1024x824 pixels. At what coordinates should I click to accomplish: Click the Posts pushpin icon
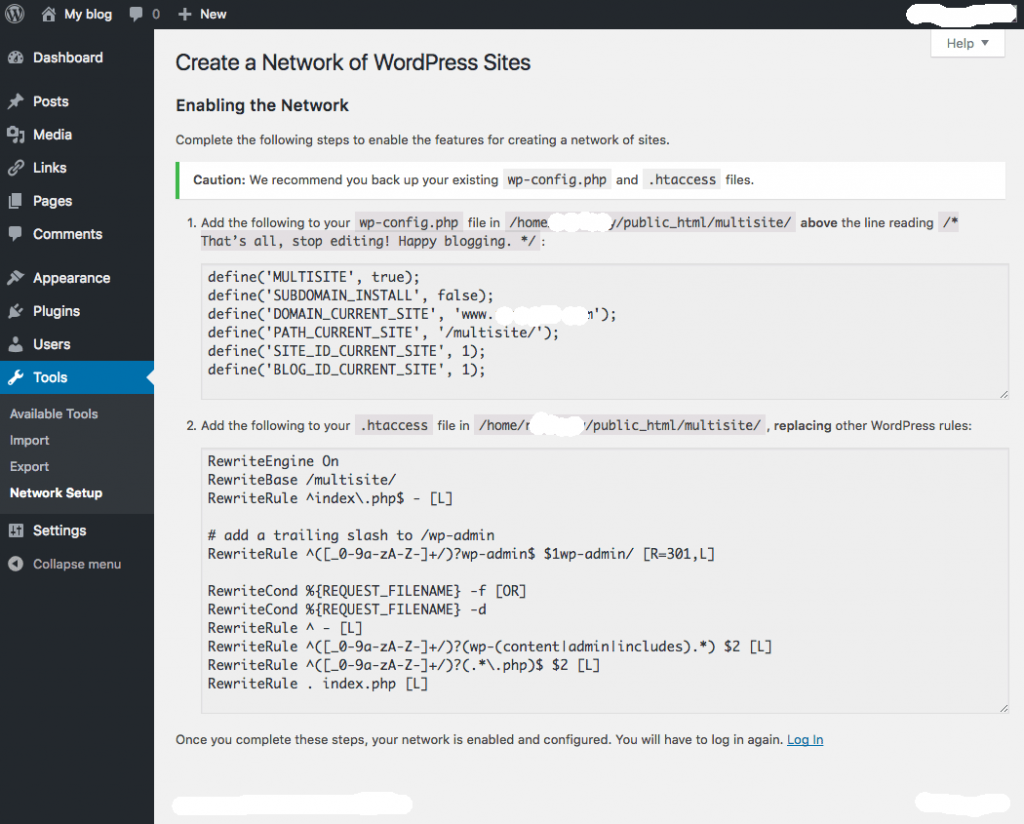click(x=16, y=101)
